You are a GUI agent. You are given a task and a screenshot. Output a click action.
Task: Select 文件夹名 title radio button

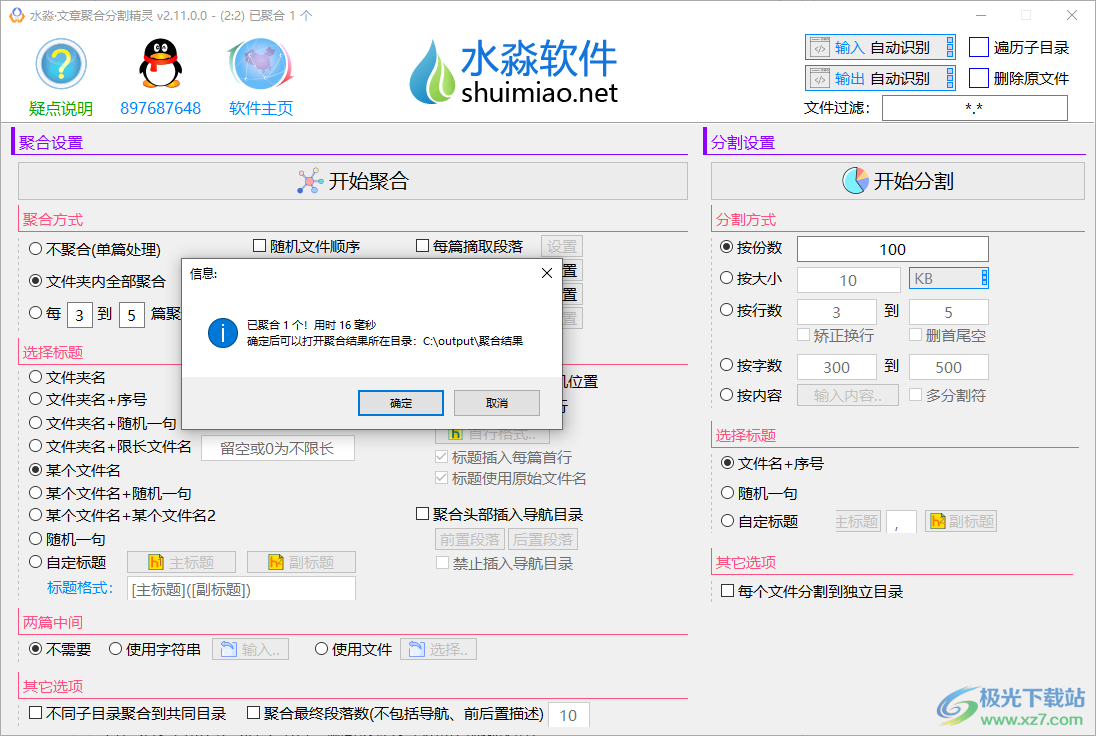pyautogui.click(x=36, y=377)
